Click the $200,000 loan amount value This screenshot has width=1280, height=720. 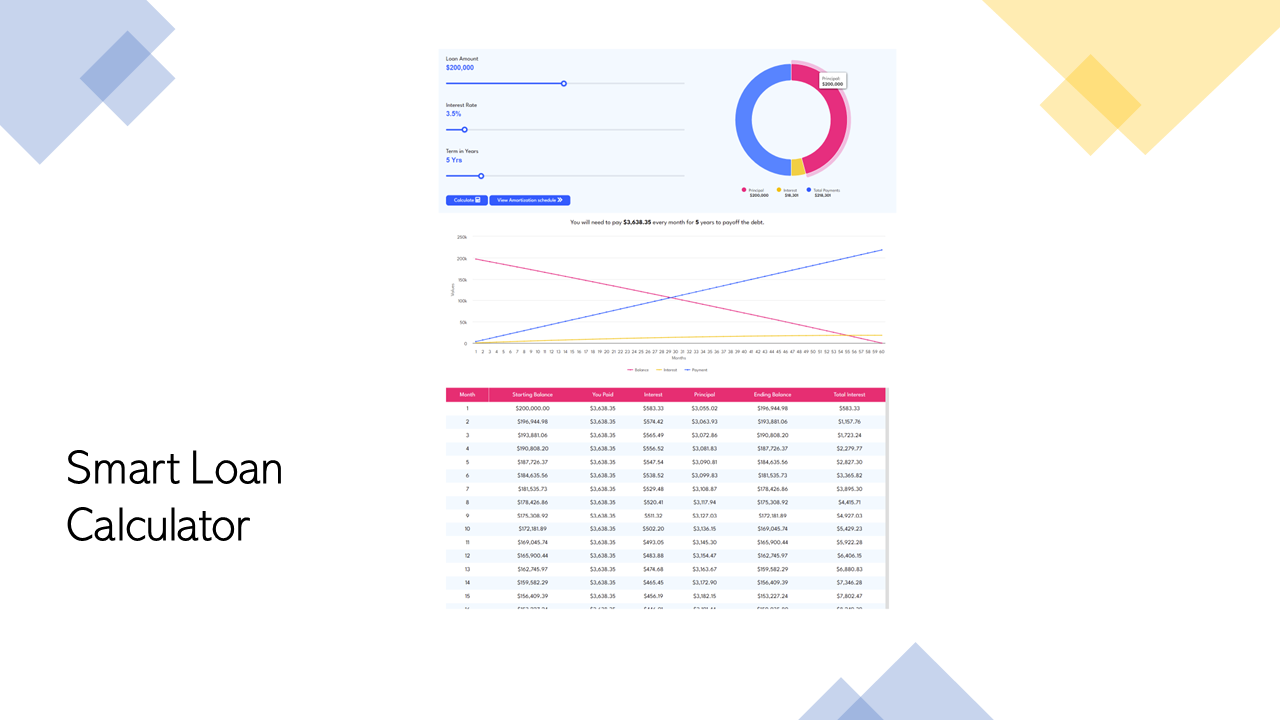(x=460, y=68)
